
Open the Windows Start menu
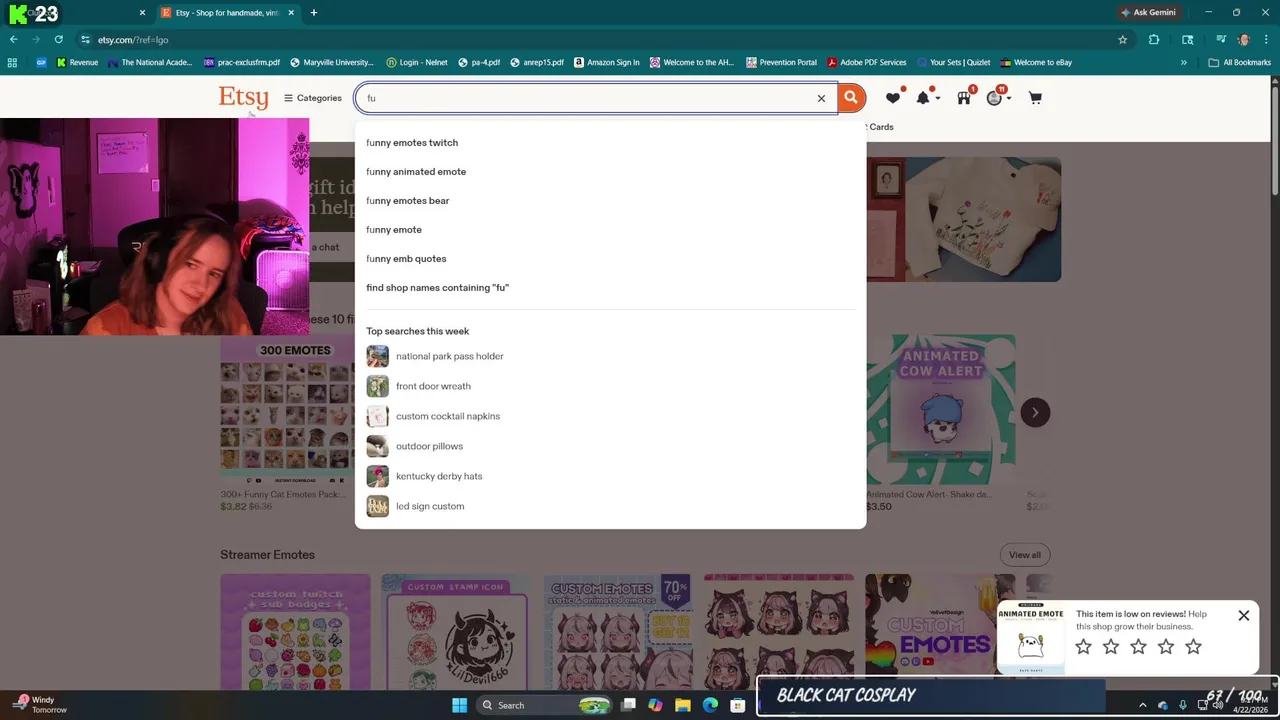[459, 705]
